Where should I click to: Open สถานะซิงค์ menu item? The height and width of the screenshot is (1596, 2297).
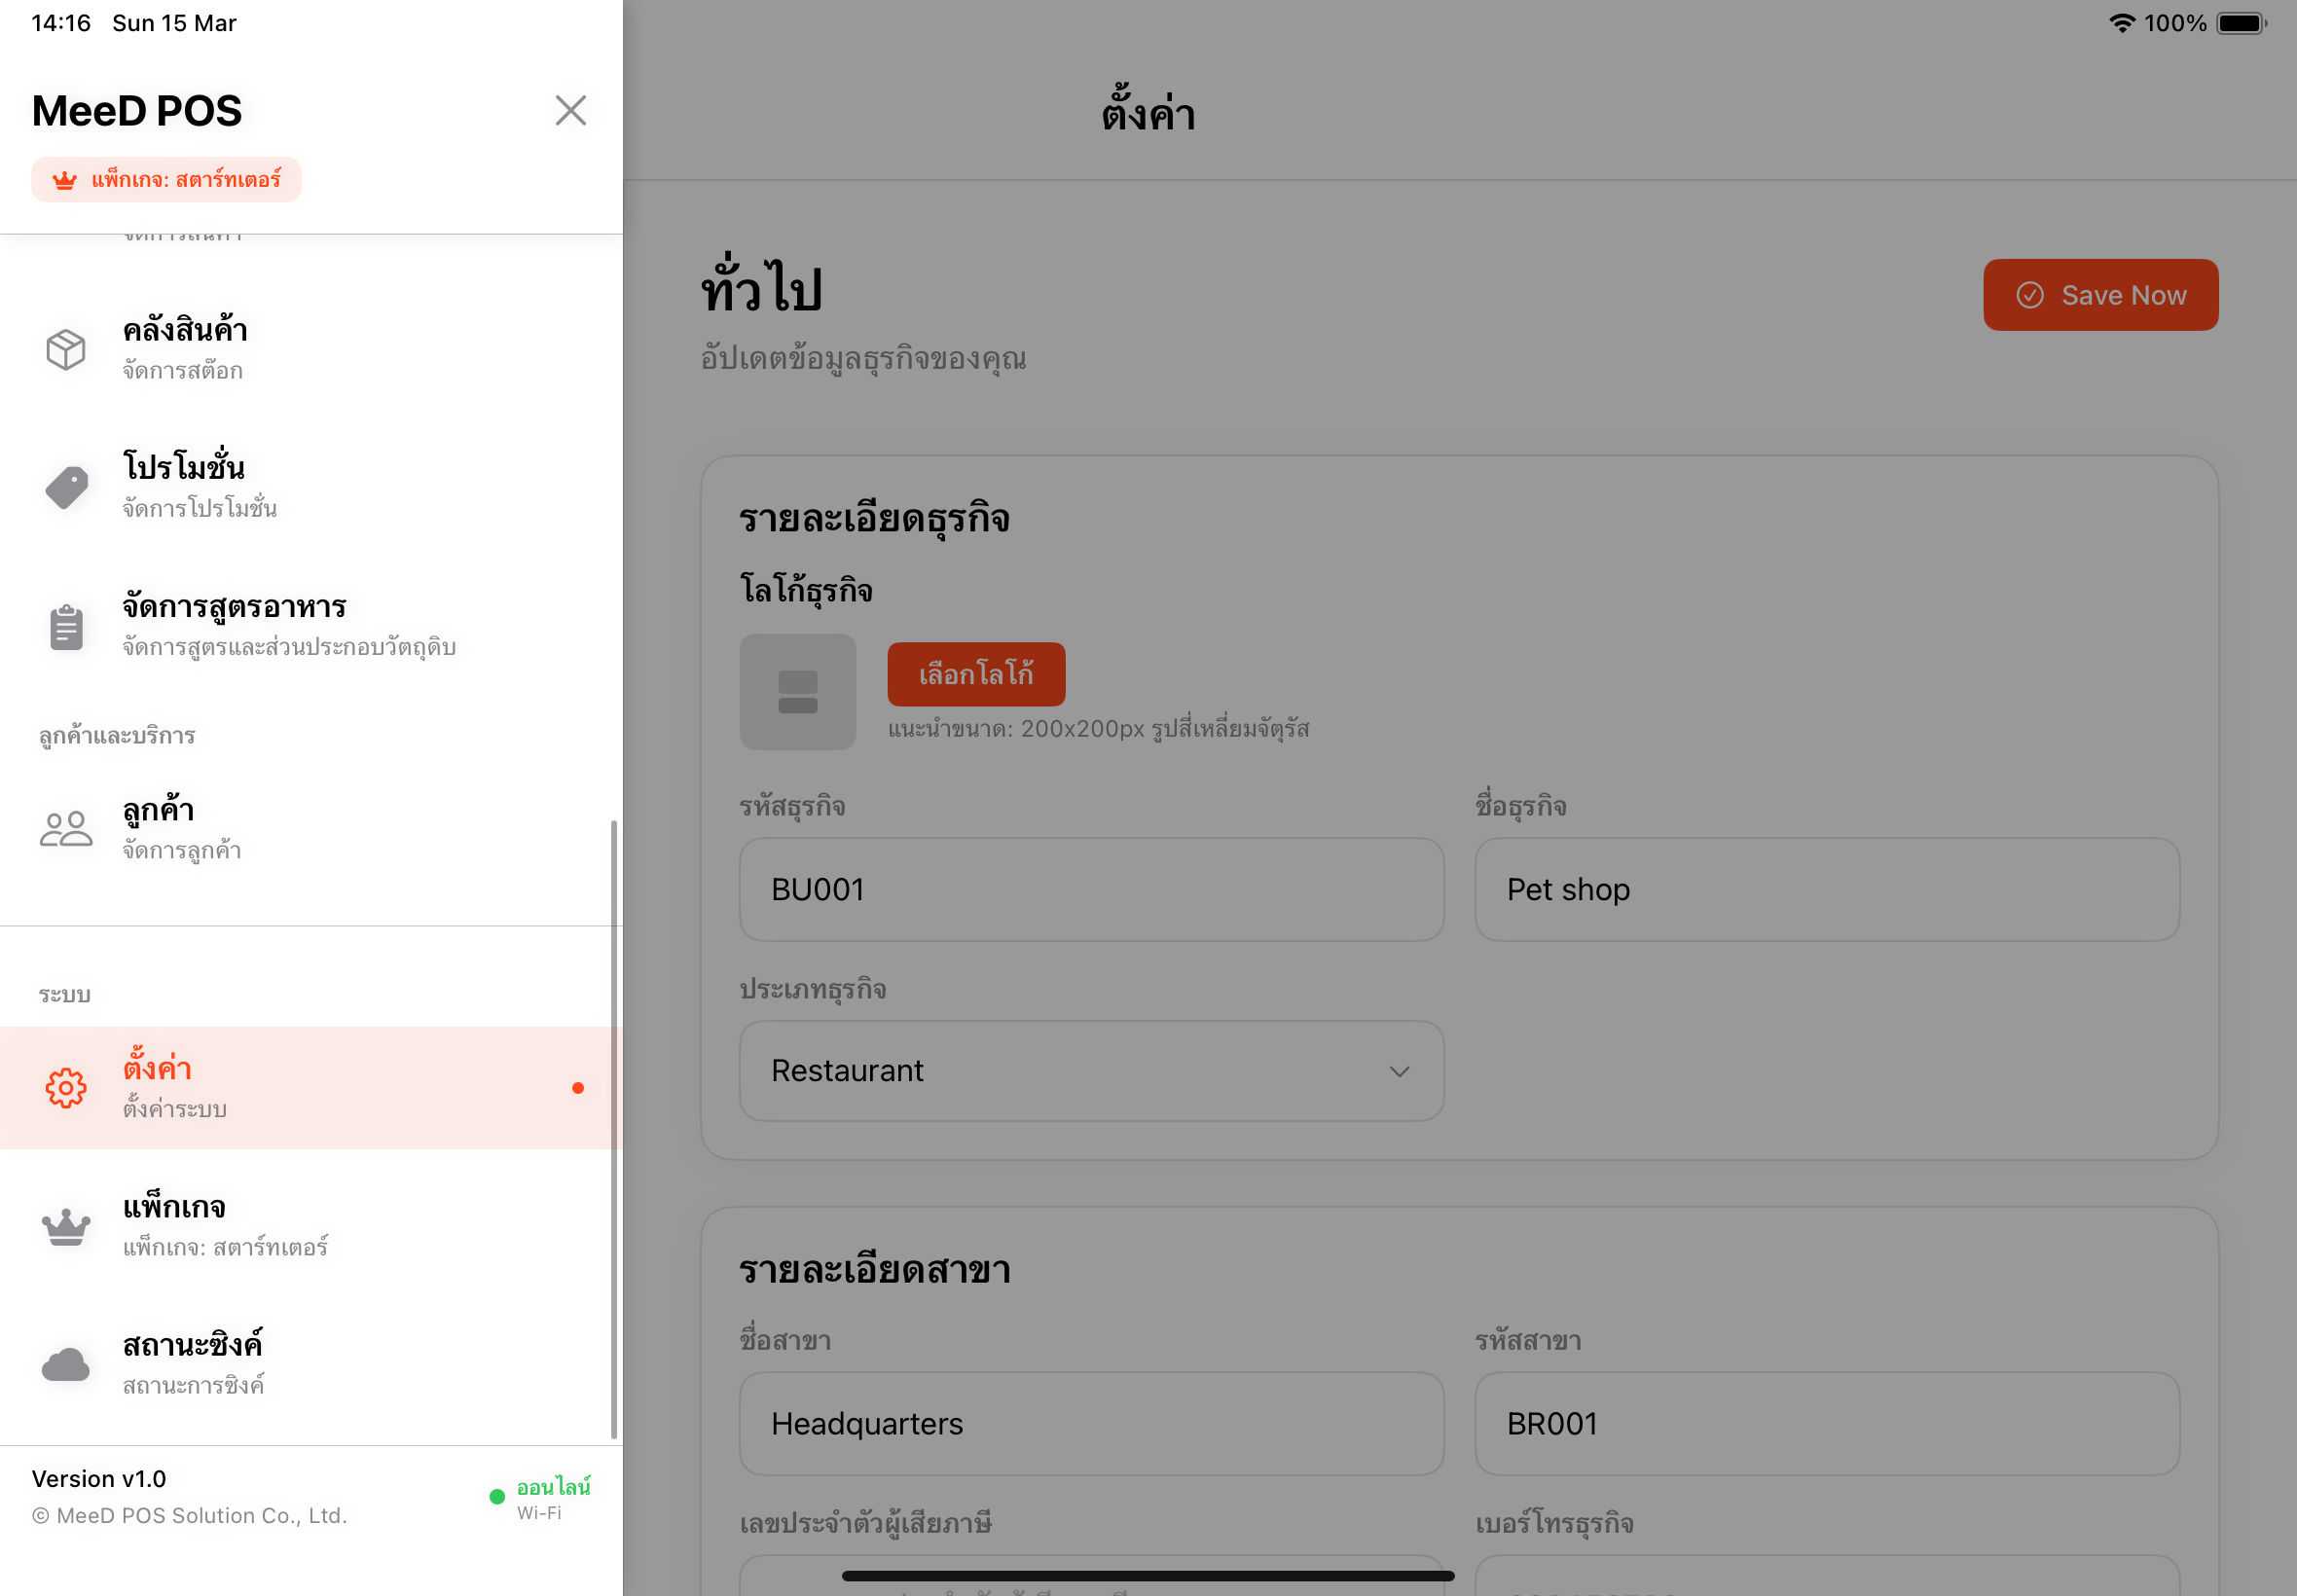coord(311,1364)
